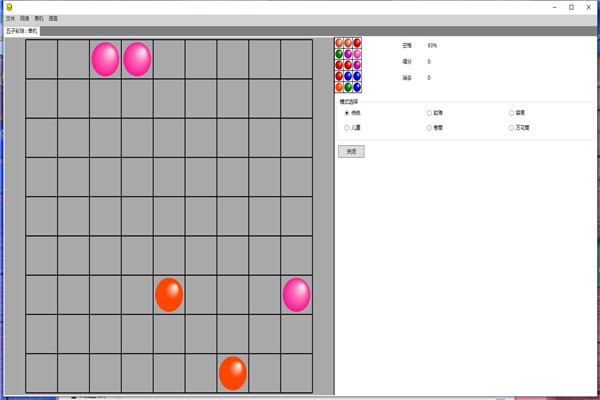Click the empty top-left cell of the board
The width and height of the screenshot is (600, 400).
[41, 59]
